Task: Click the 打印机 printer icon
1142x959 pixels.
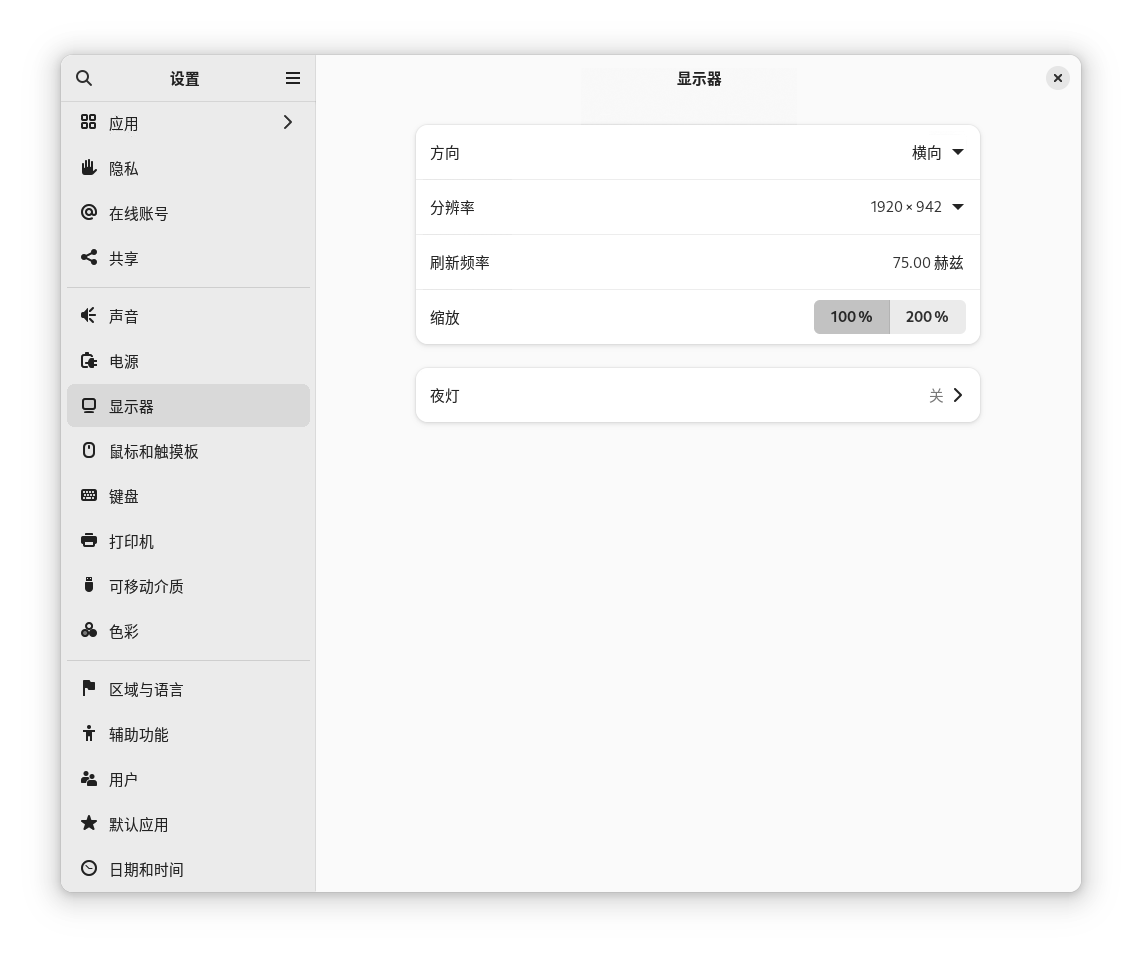Action: 89,540
